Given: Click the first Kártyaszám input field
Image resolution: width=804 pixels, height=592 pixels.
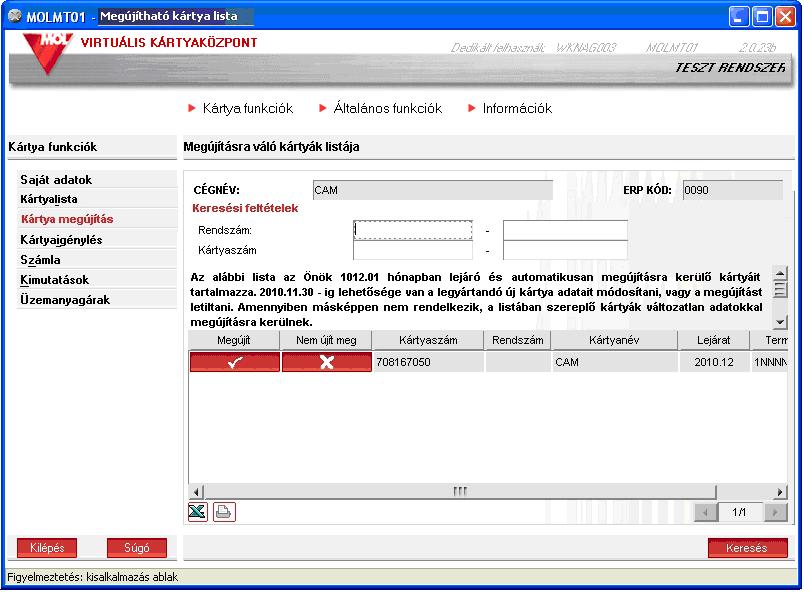Looking at the screenshot, I should pos(413,250).
